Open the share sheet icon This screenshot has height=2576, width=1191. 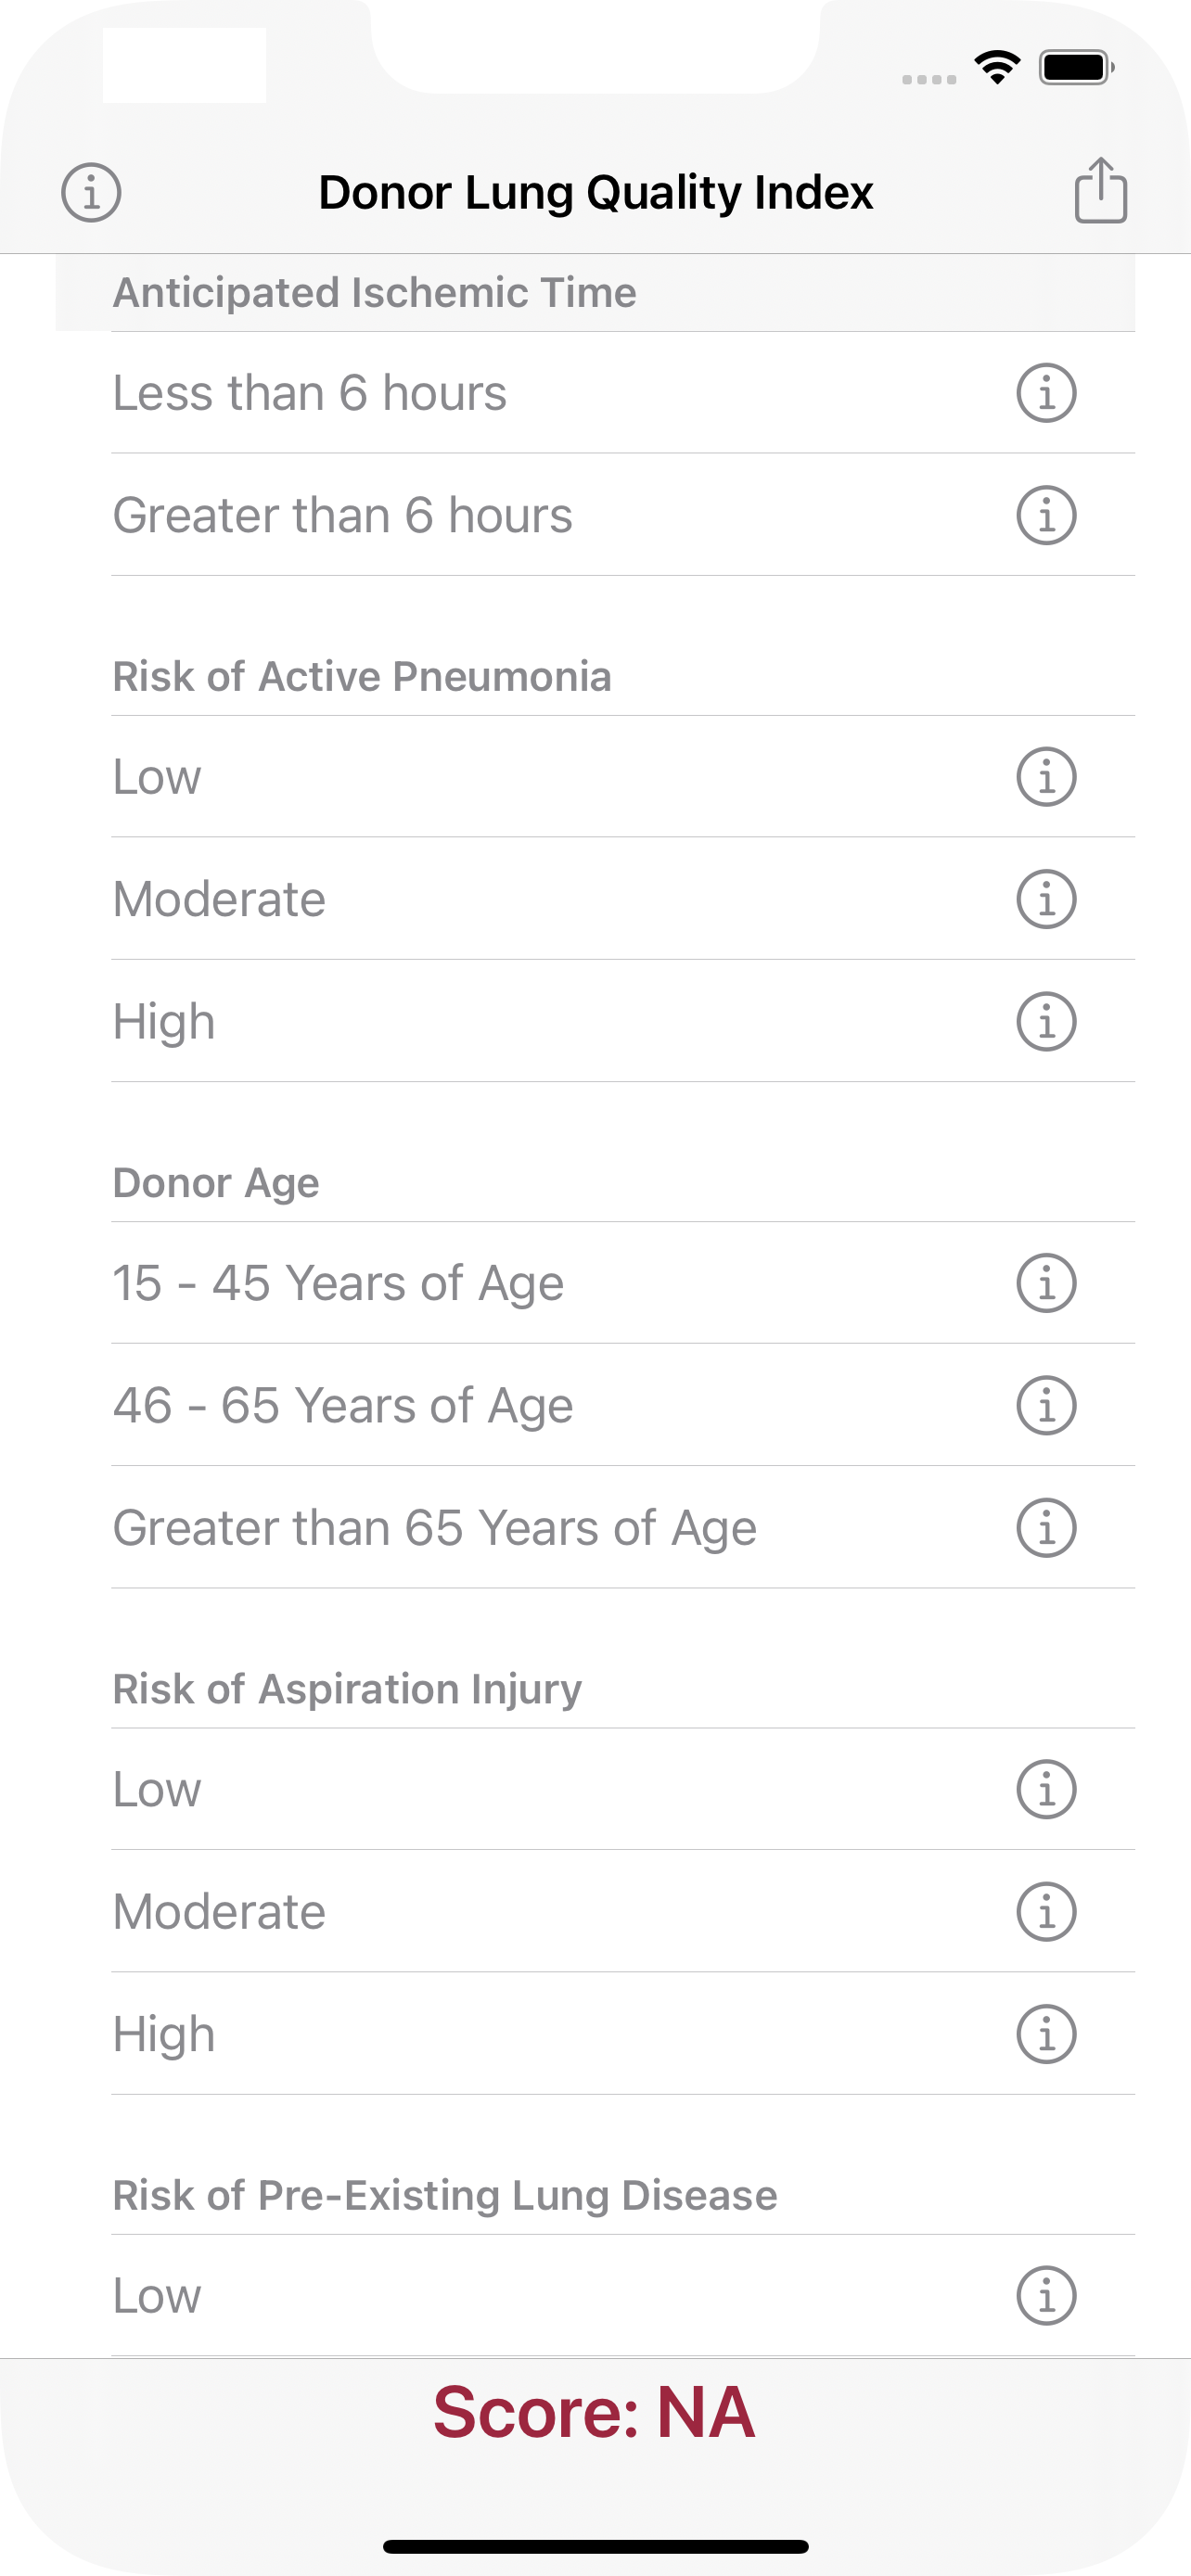[x=1100, y=190]
